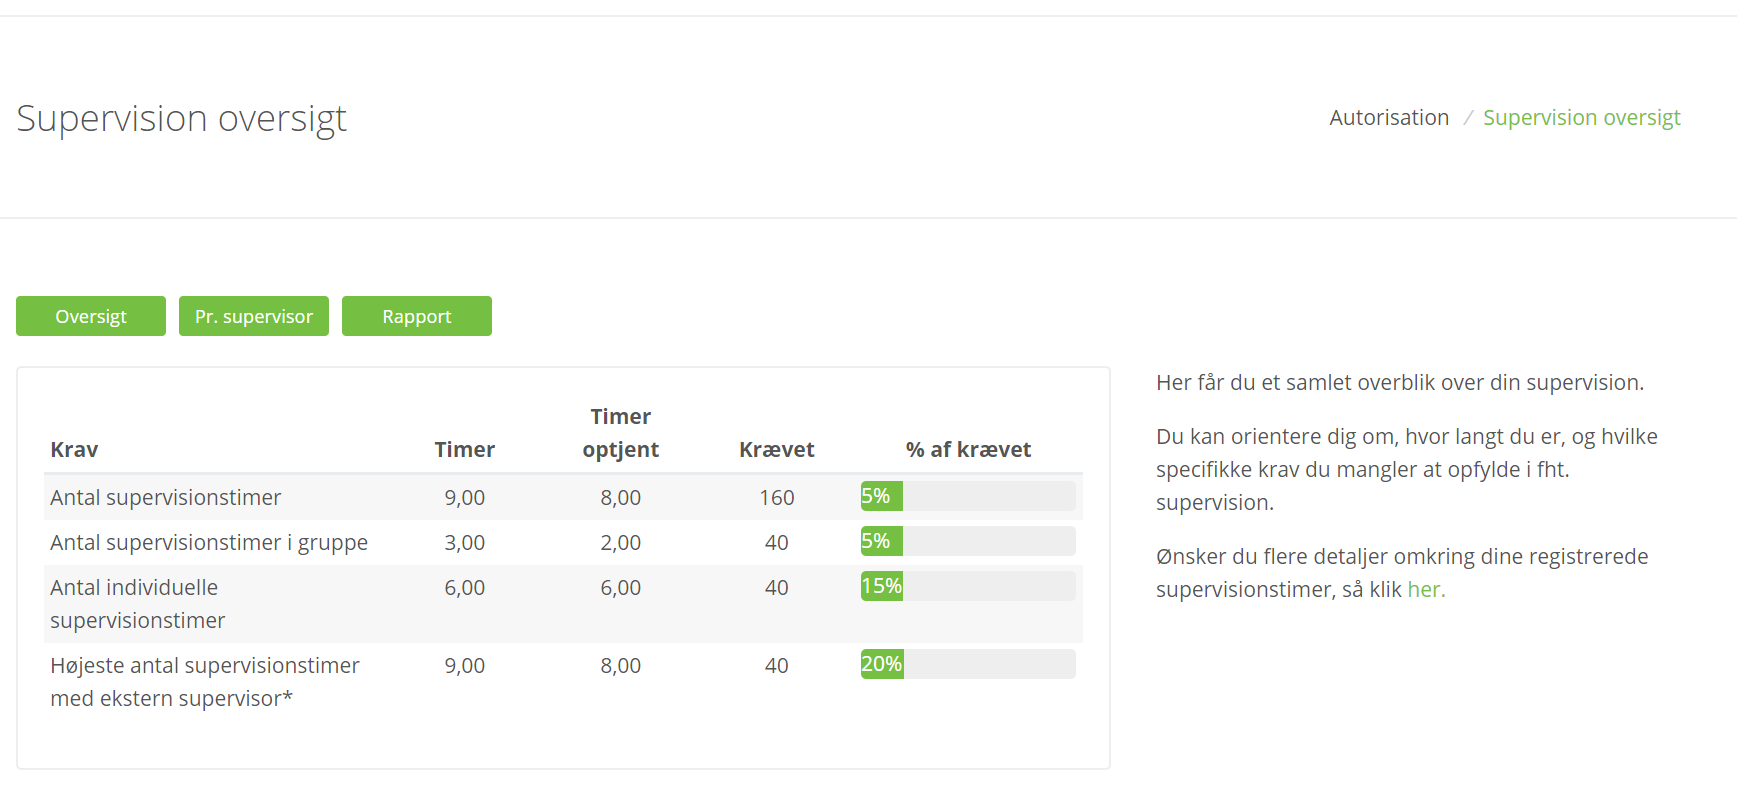The width and height of the screenshot is (1737, 791).
Task: Select the Antal supervisionstimer row label
Action: coord(165,497)
